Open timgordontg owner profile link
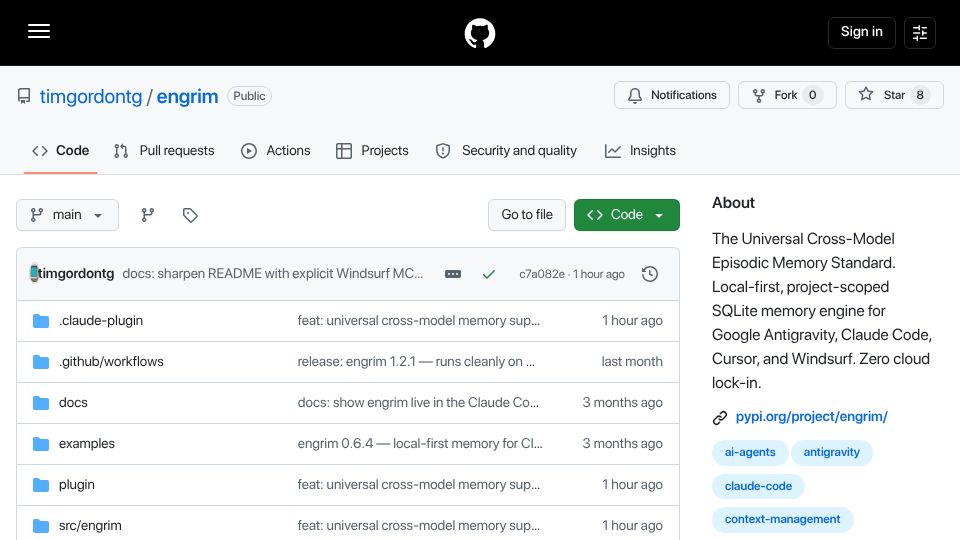 point(91,96)
